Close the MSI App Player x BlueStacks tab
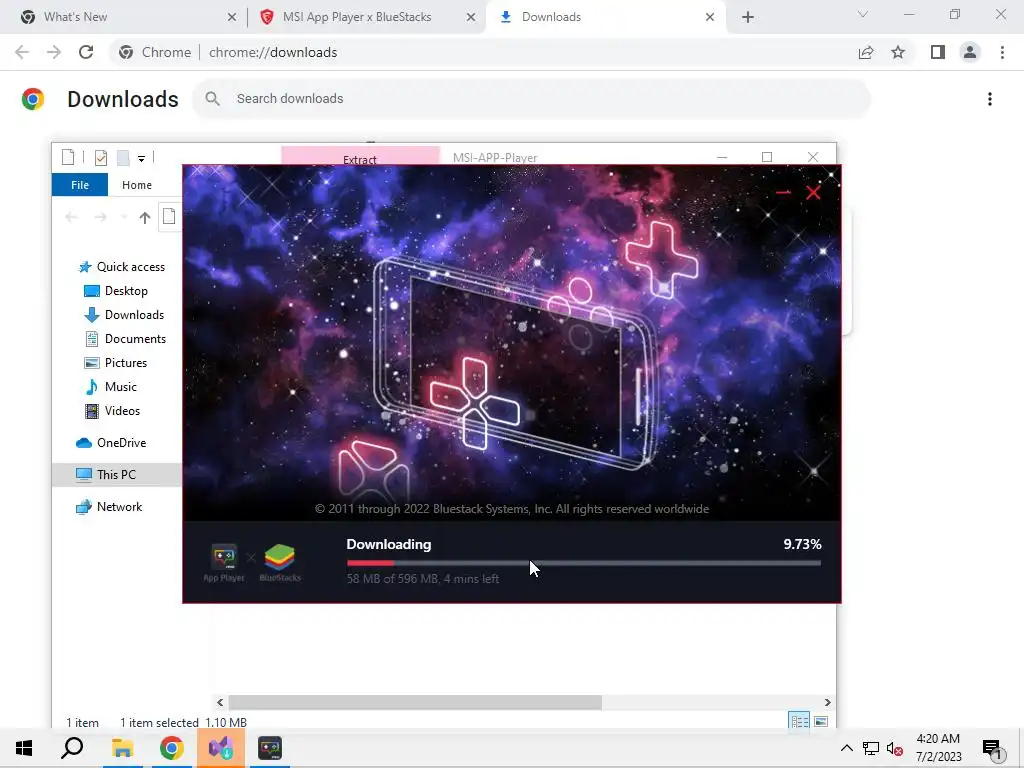This screenshot has width=1024, height=768. pos(471,17)
